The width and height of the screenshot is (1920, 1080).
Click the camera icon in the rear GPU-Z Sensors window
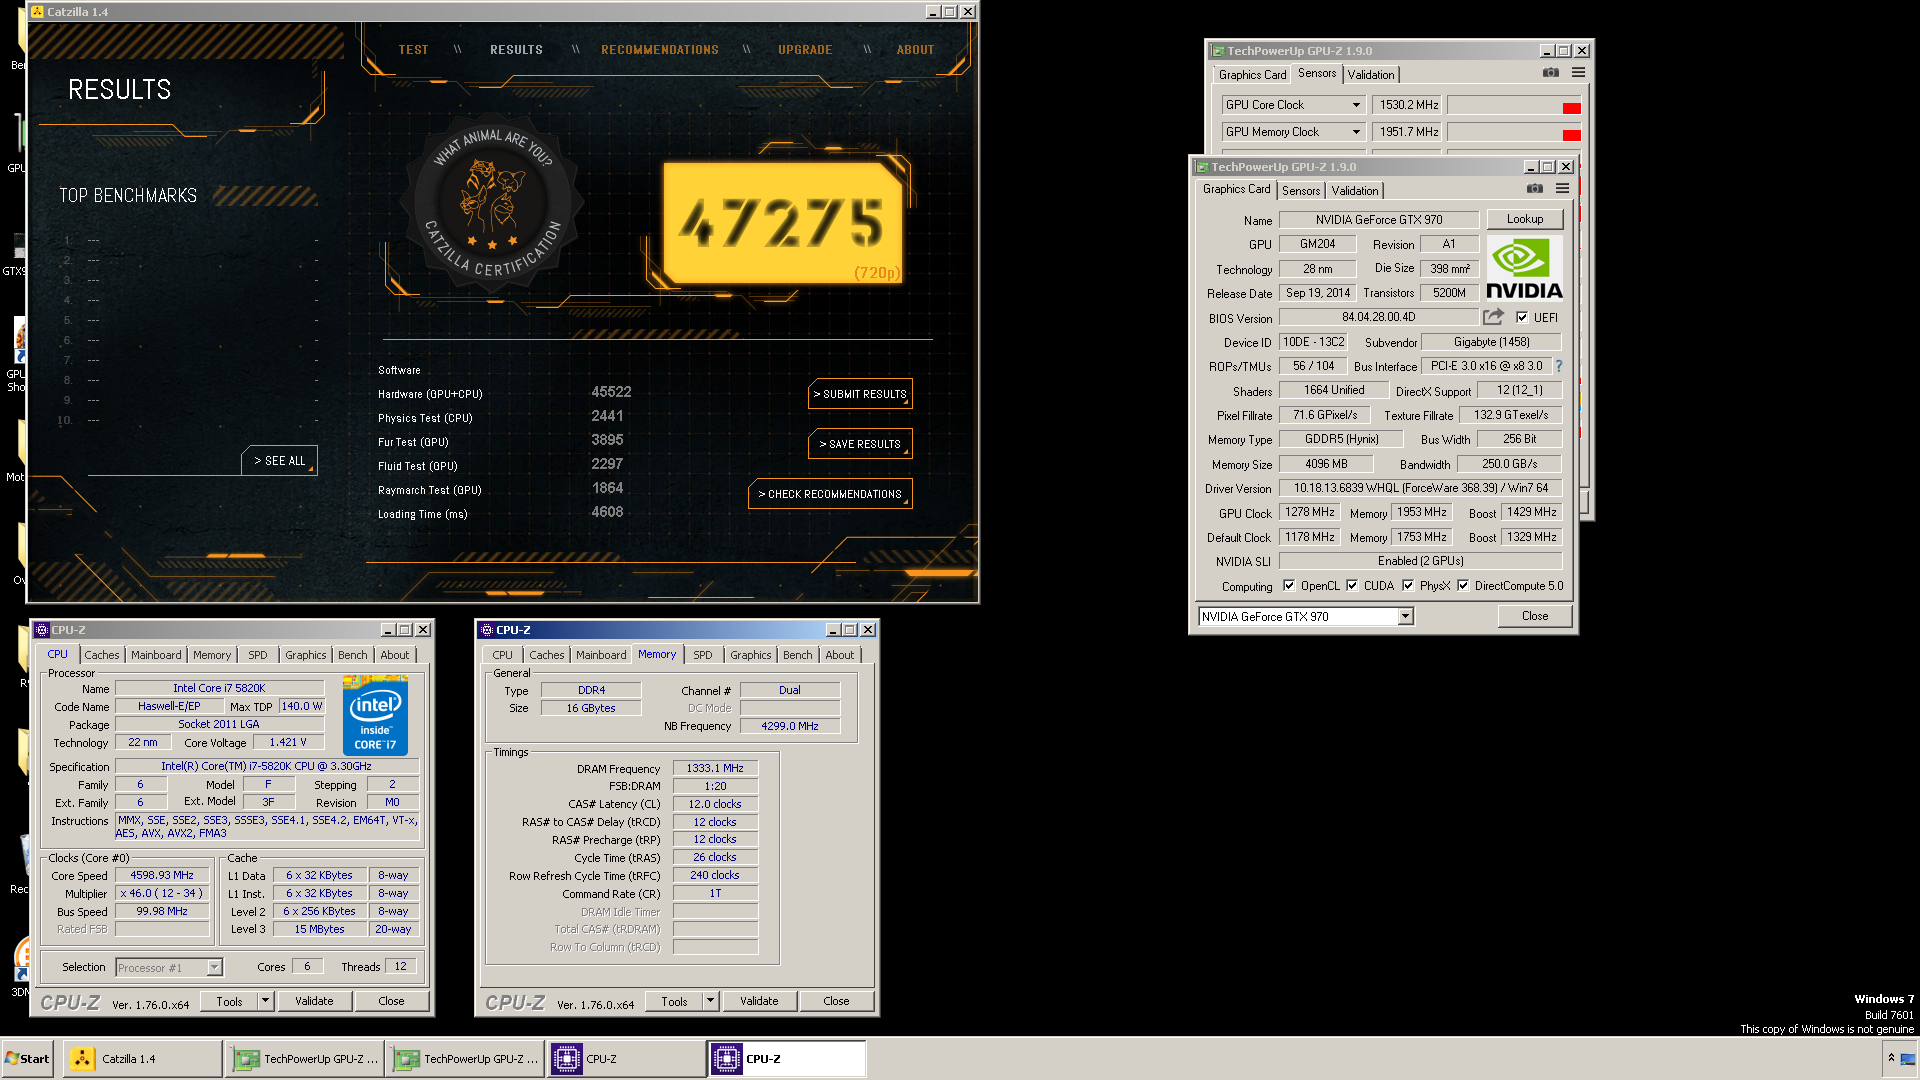pyautogui.click(x=1551, y=73)
